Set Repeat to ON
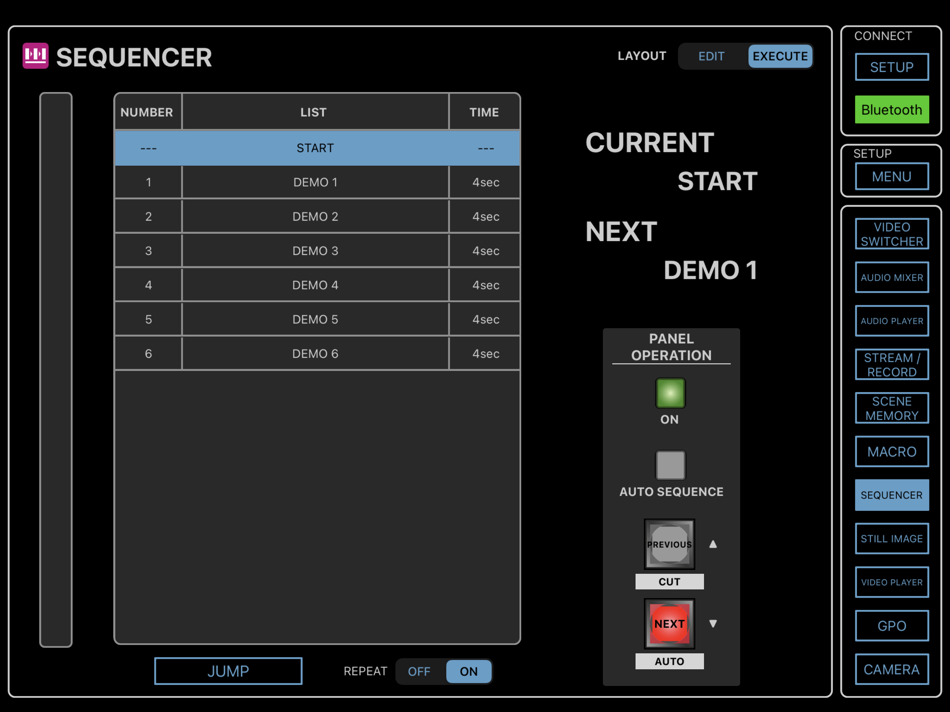The width and height of the screenshot is (950, 712). (468, 671)
